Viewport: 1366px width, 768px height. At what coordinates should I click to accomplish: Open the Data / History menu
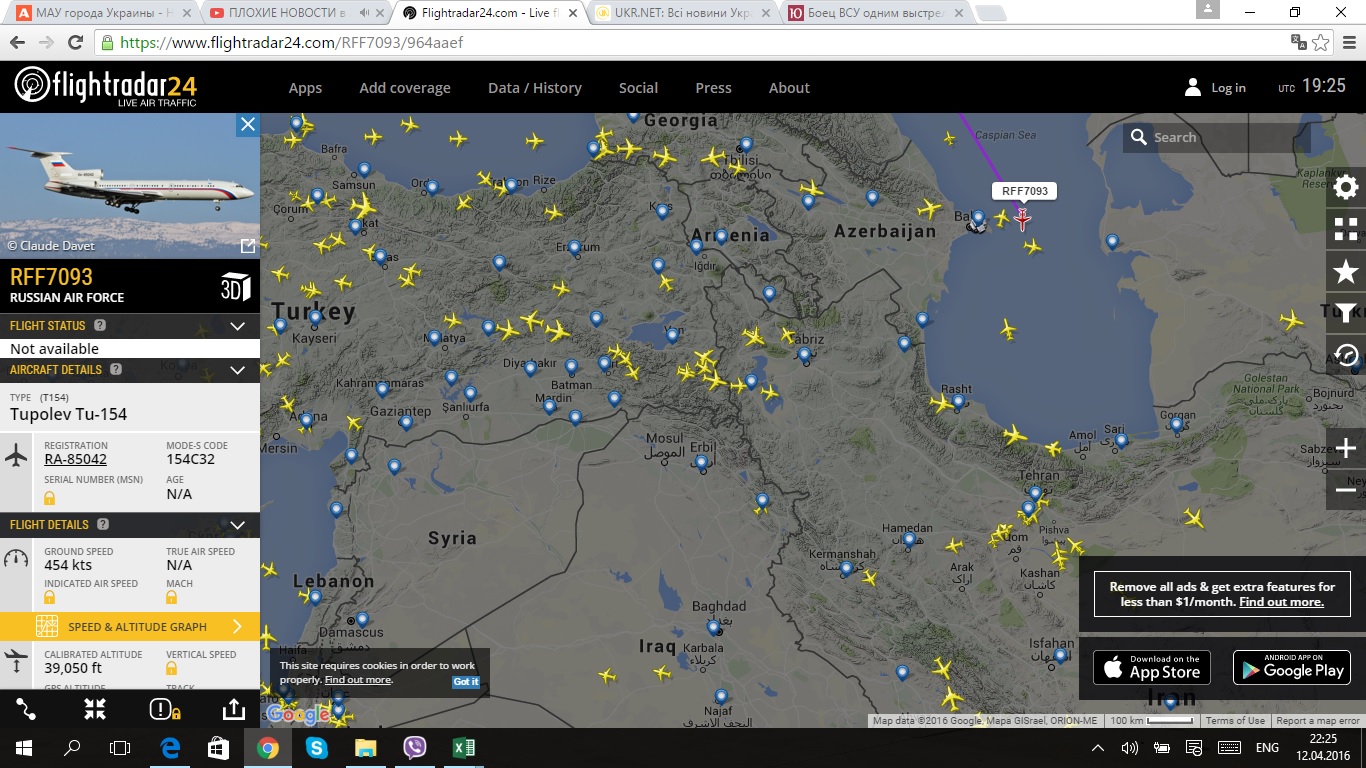click(x=534, y=88)
